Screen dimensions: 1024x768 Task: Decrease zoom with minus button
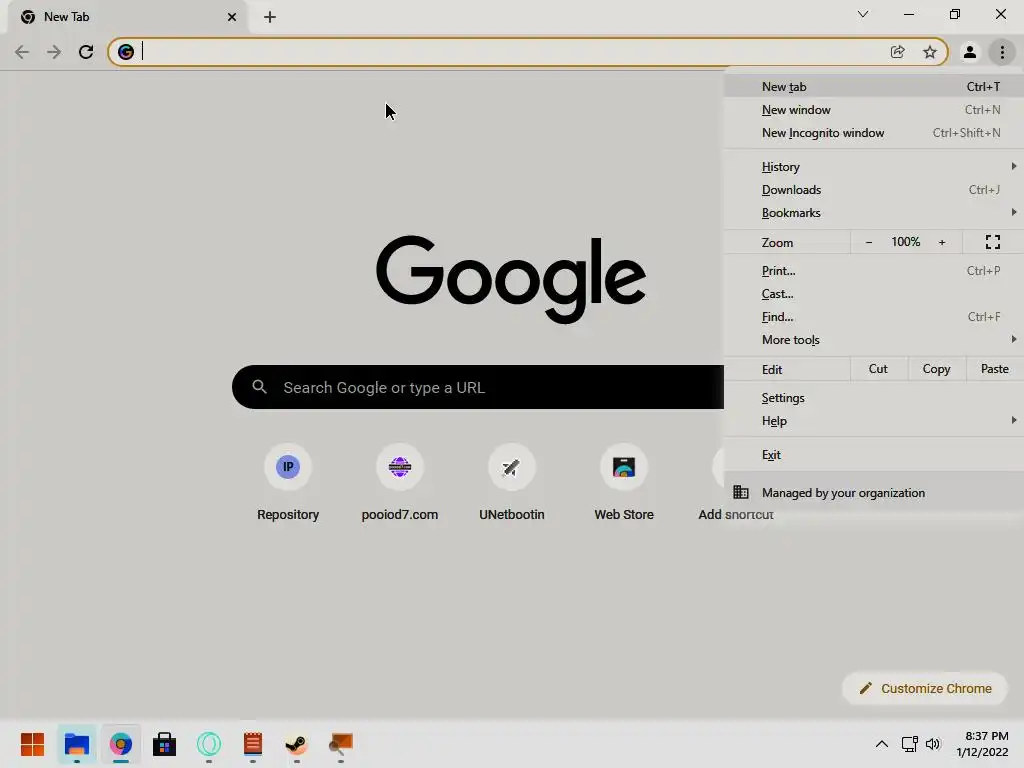click(869, 242)
